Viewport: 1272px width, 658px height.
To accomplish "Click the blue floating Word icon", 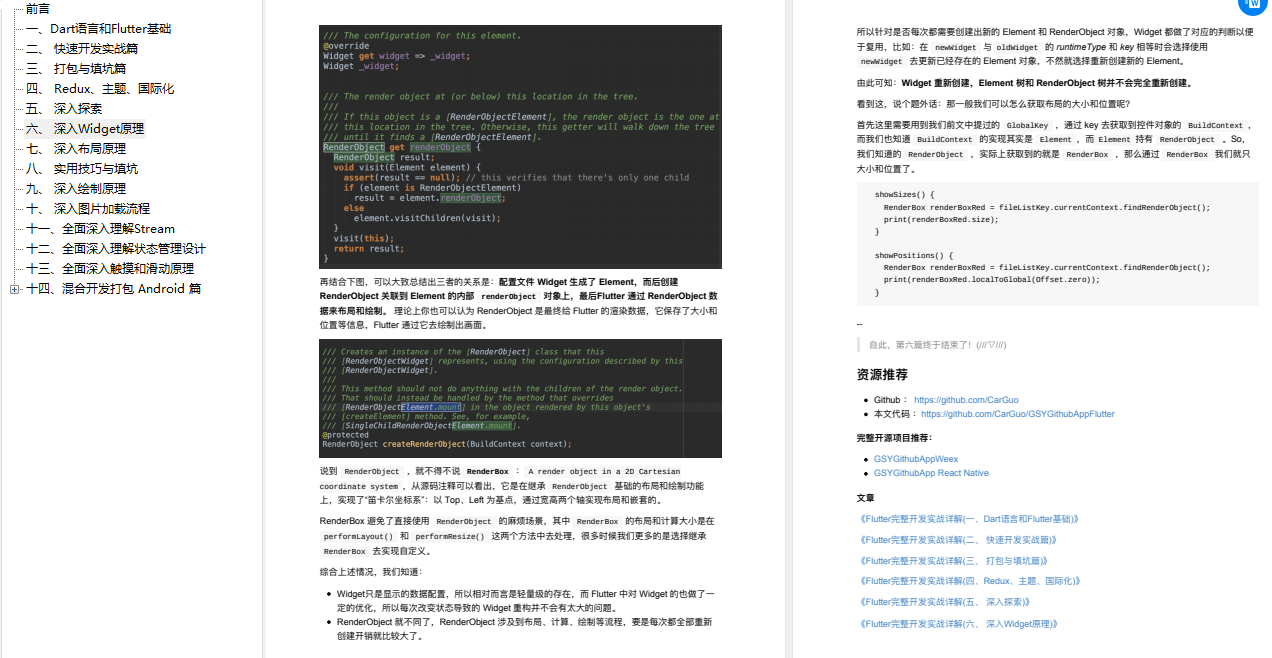I will tap(1253, 4).
